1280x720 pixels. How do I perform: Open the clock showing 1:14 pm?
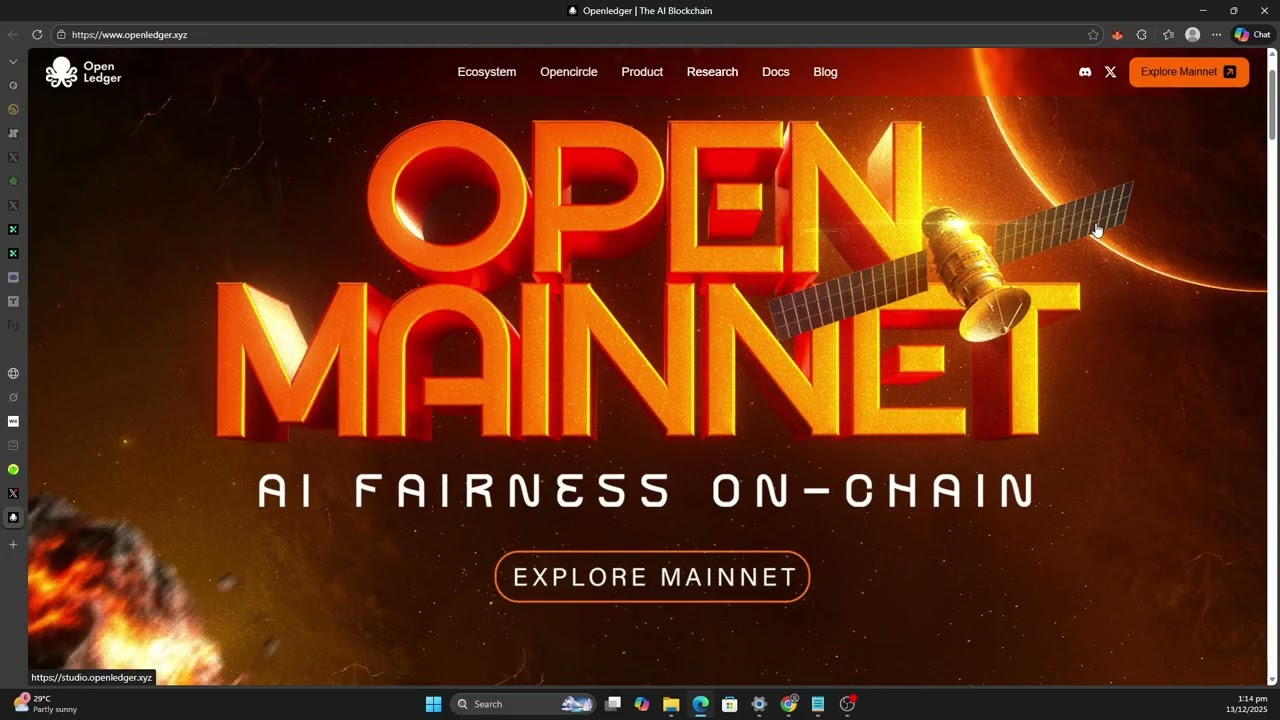[1247, 704]
